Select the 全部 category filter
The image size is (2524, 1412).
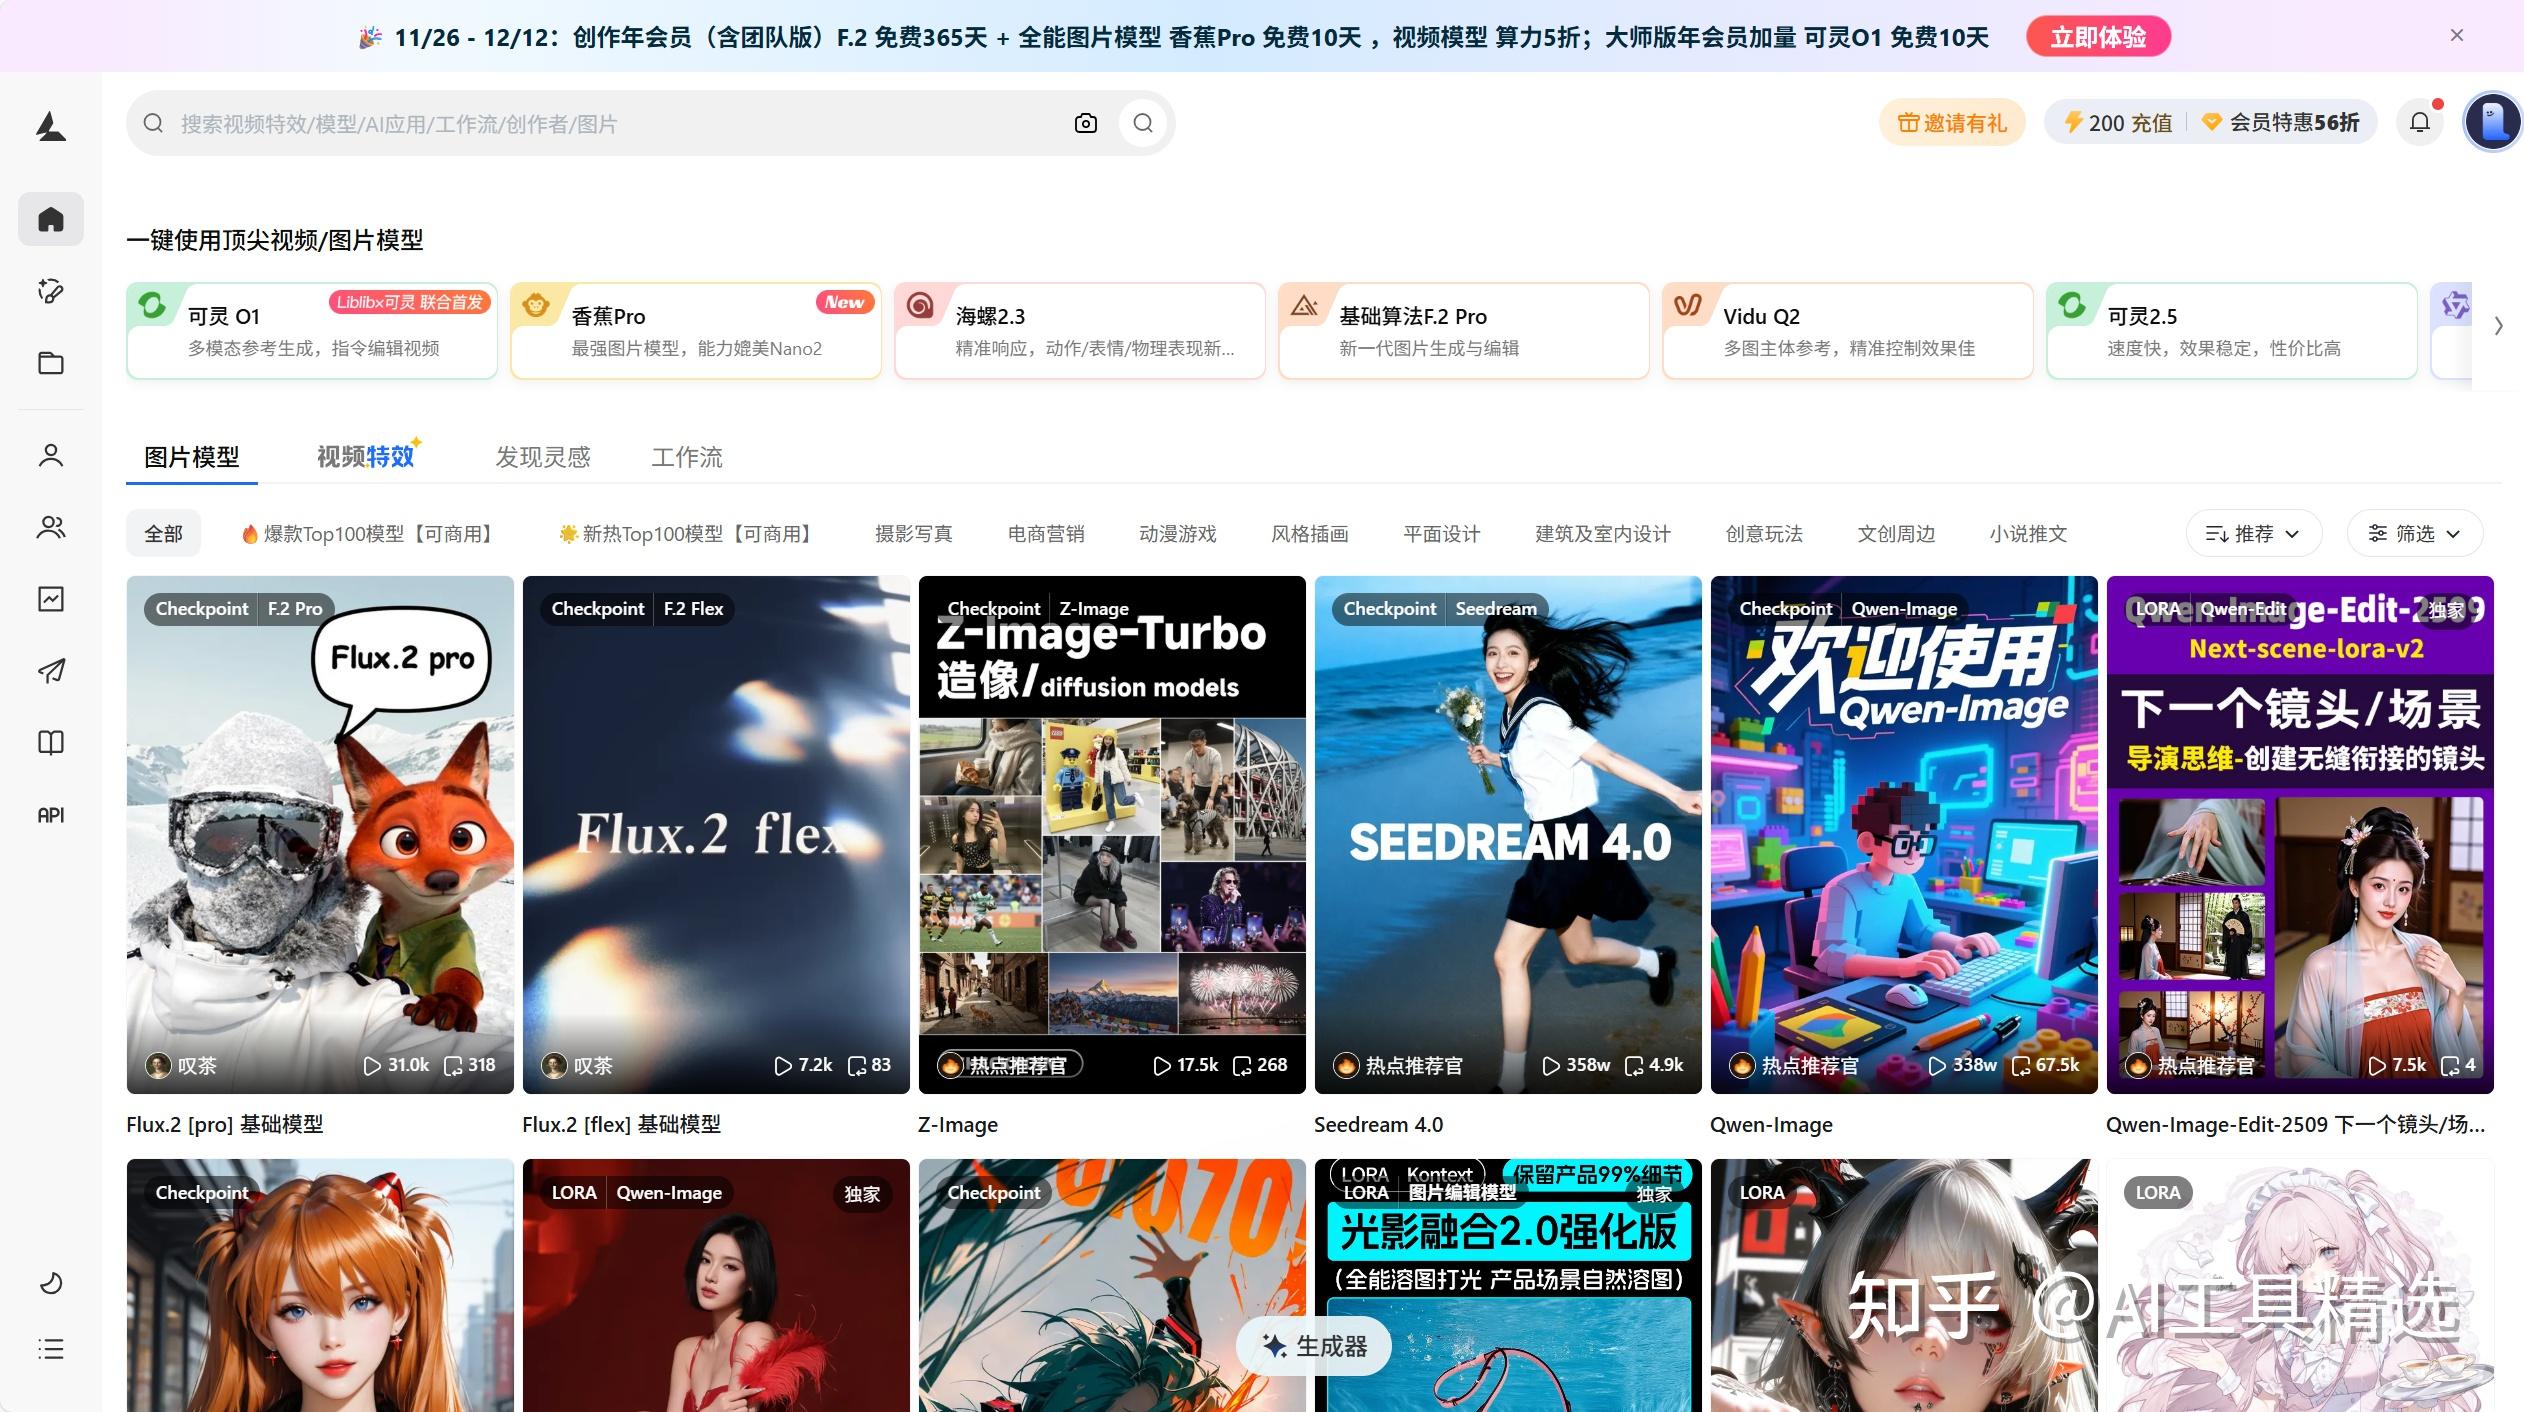(x=163, y=534)
